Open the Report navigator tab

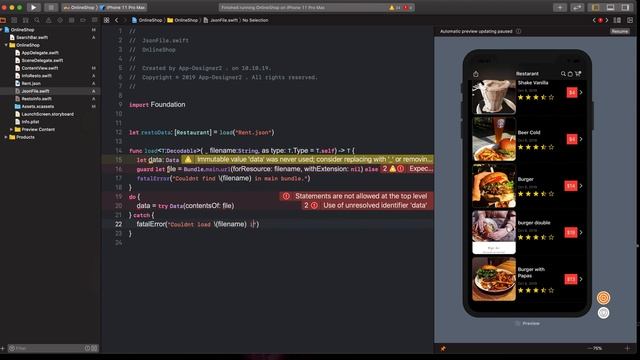pos(94,20)
